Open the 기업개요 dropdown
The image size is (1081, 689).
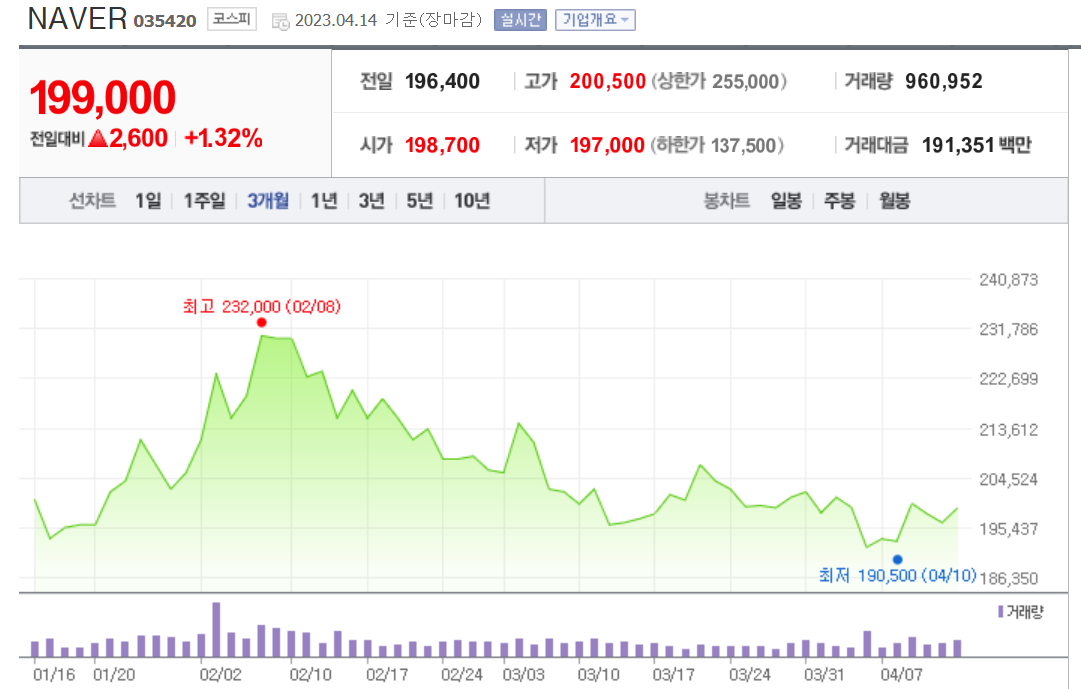point(596,20)
